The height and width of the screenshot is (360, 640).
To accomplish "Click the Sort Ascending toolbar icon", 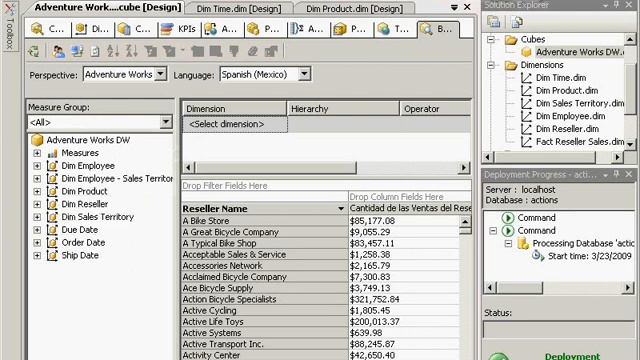I will tap(113, 51).
